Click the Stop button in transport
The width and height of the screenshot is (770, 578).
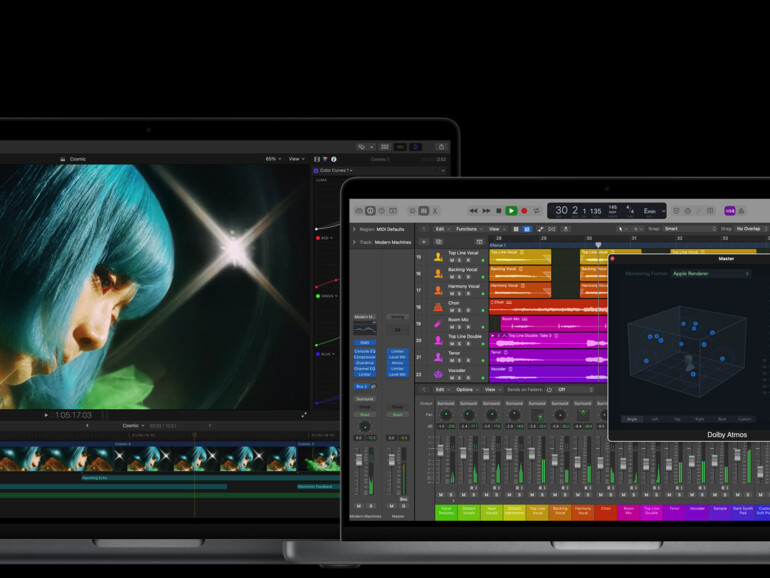coord(499,211)
